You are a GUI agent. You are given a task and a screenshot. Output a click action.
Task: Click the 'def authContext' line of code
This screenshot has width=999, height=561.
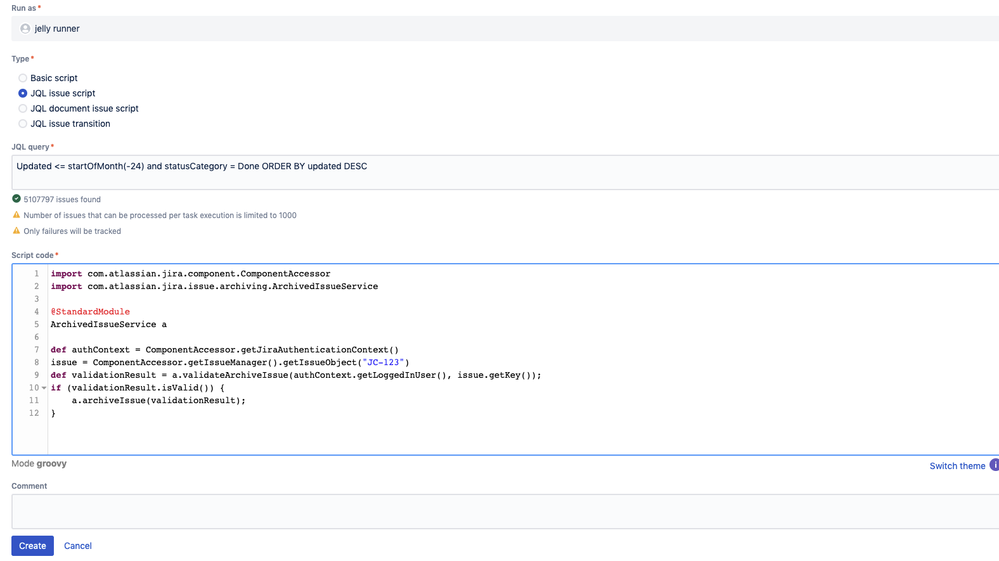tap(225, 350)
